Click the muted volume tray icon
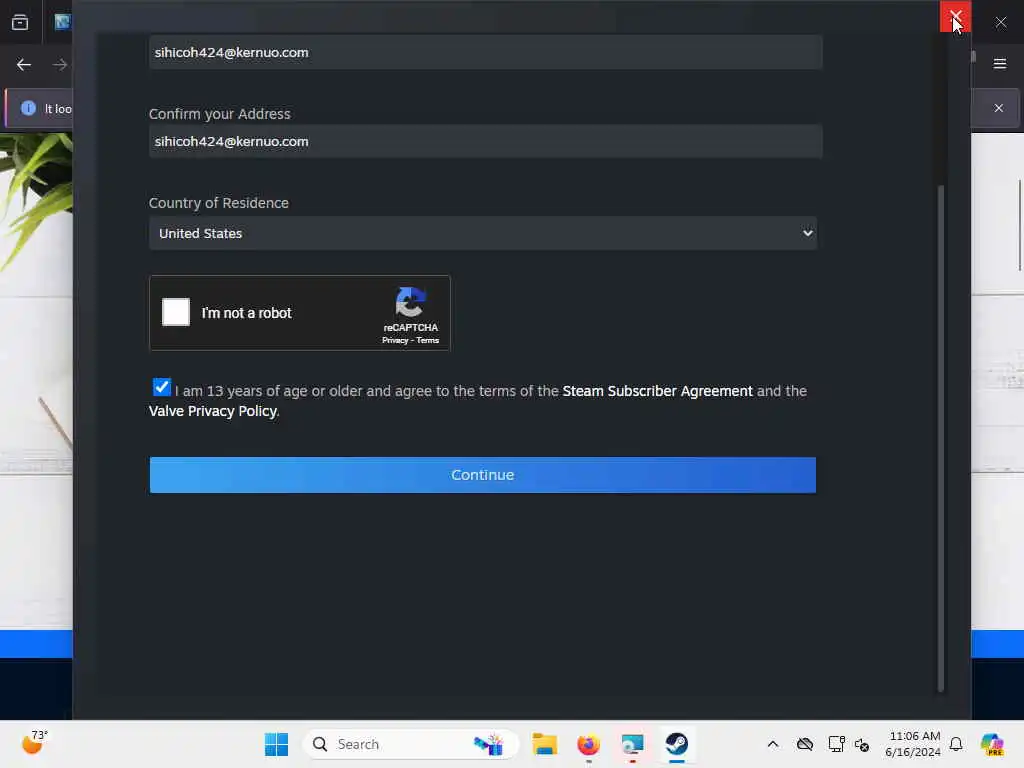 pyautogui.click(x=862, y=744)
